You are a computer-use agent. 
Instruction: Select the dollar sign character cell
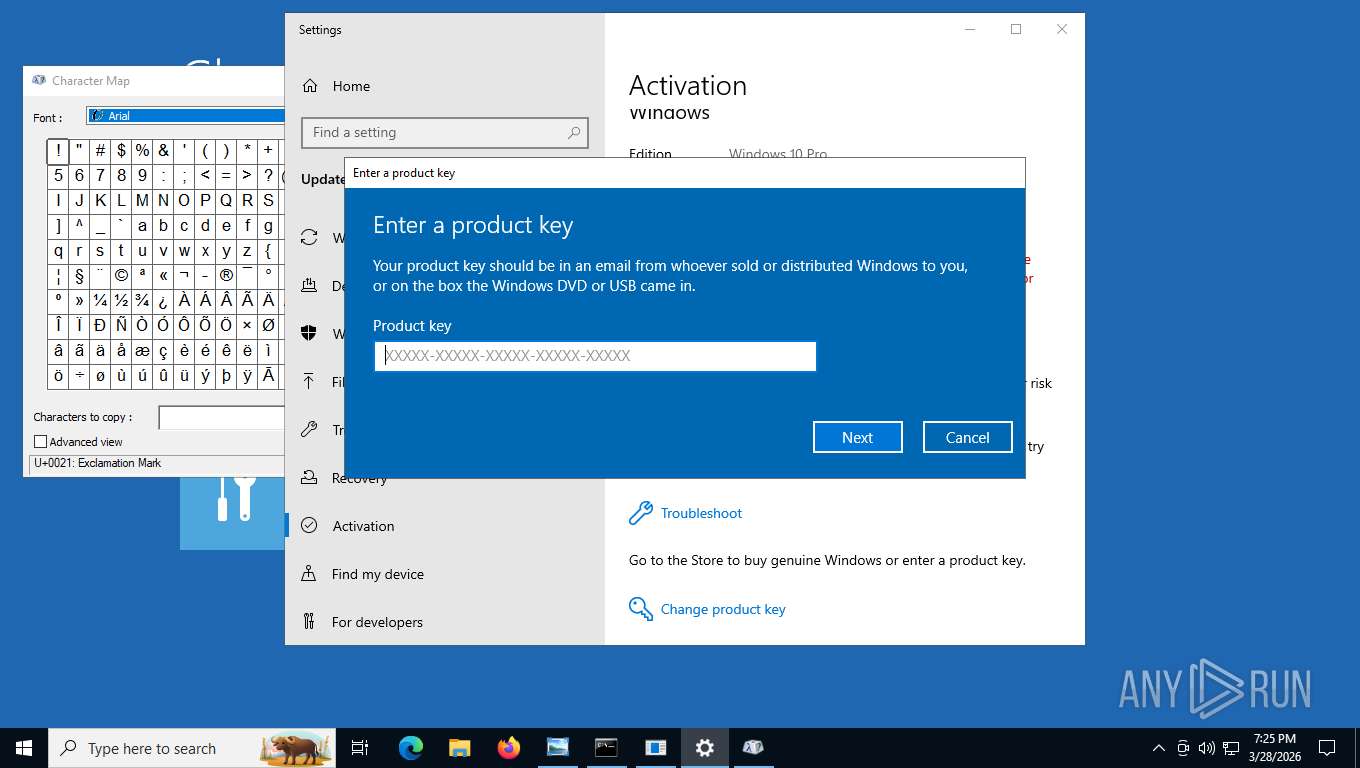[121, 151]
